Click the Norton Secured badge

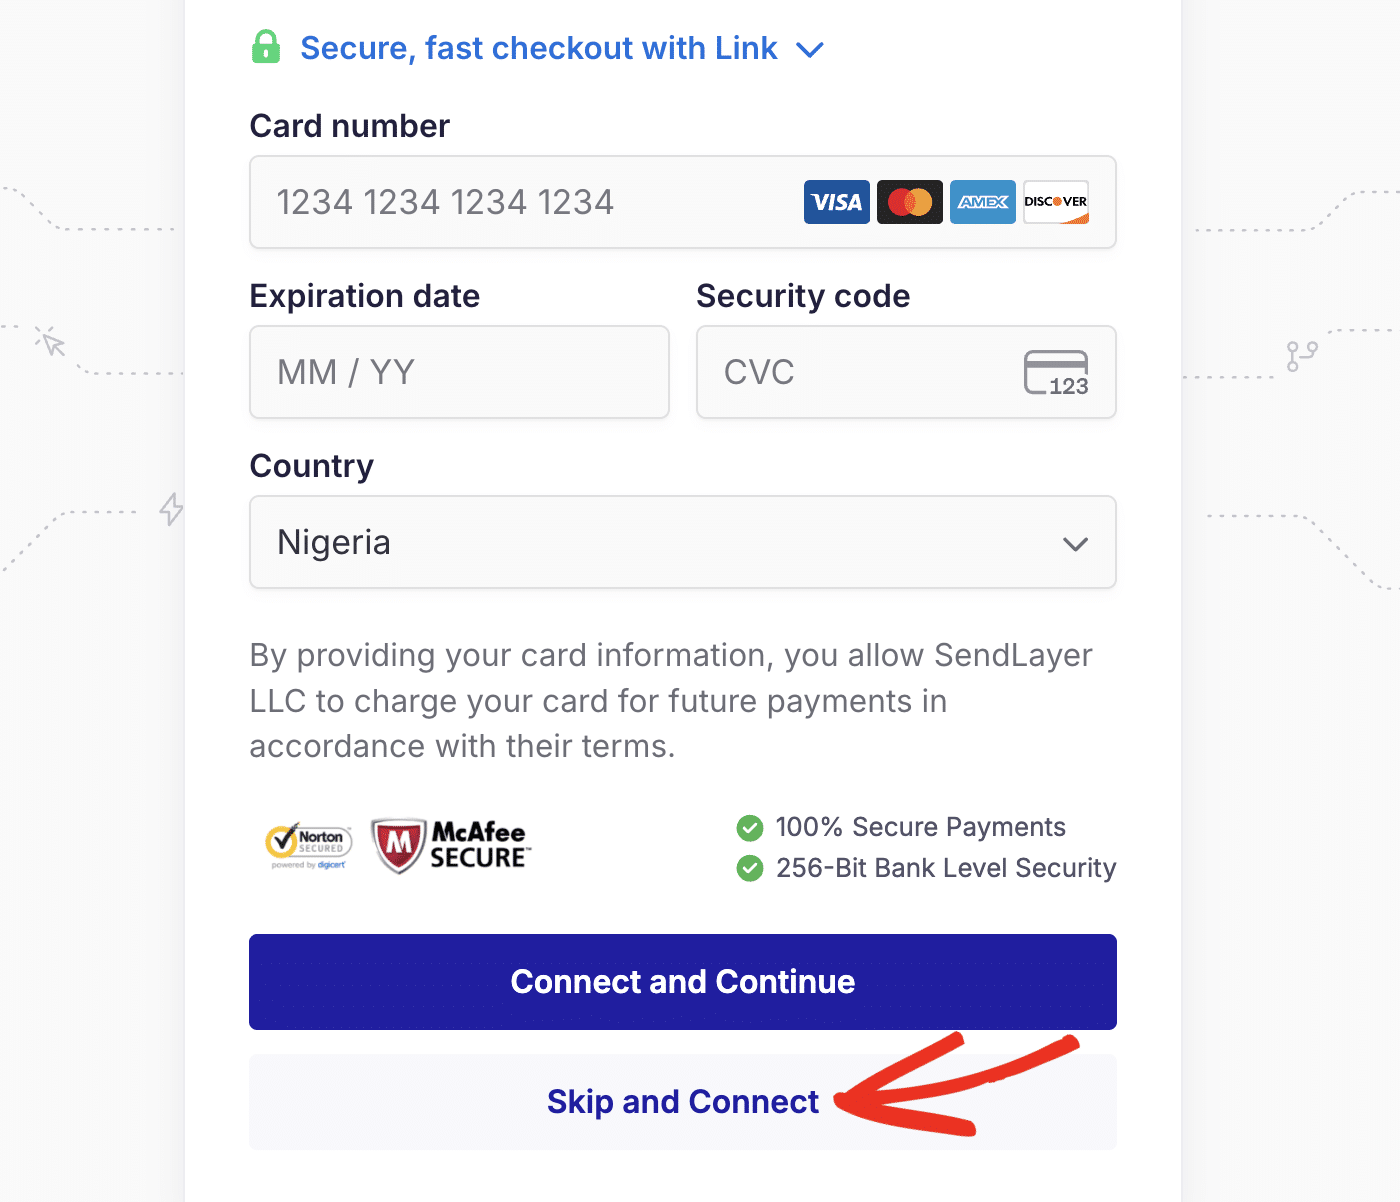(306, 845)
